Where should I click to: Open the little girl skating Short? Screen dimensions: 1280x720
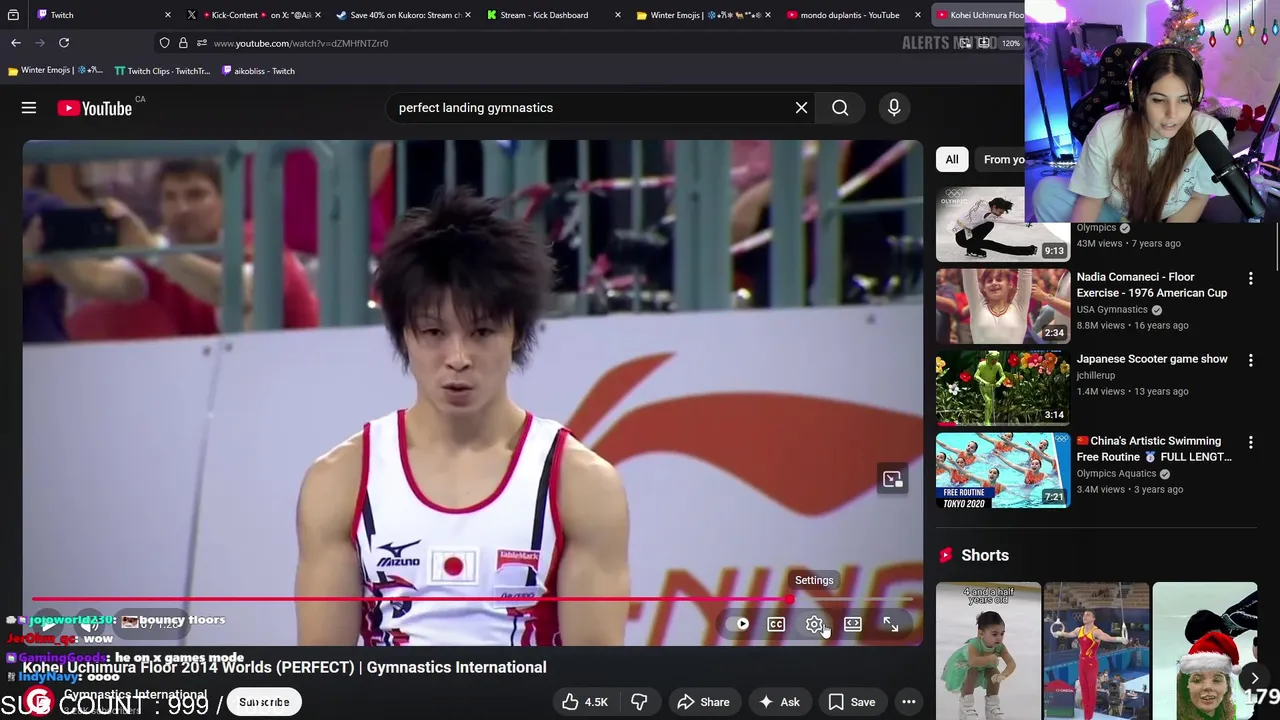(988, 650)
